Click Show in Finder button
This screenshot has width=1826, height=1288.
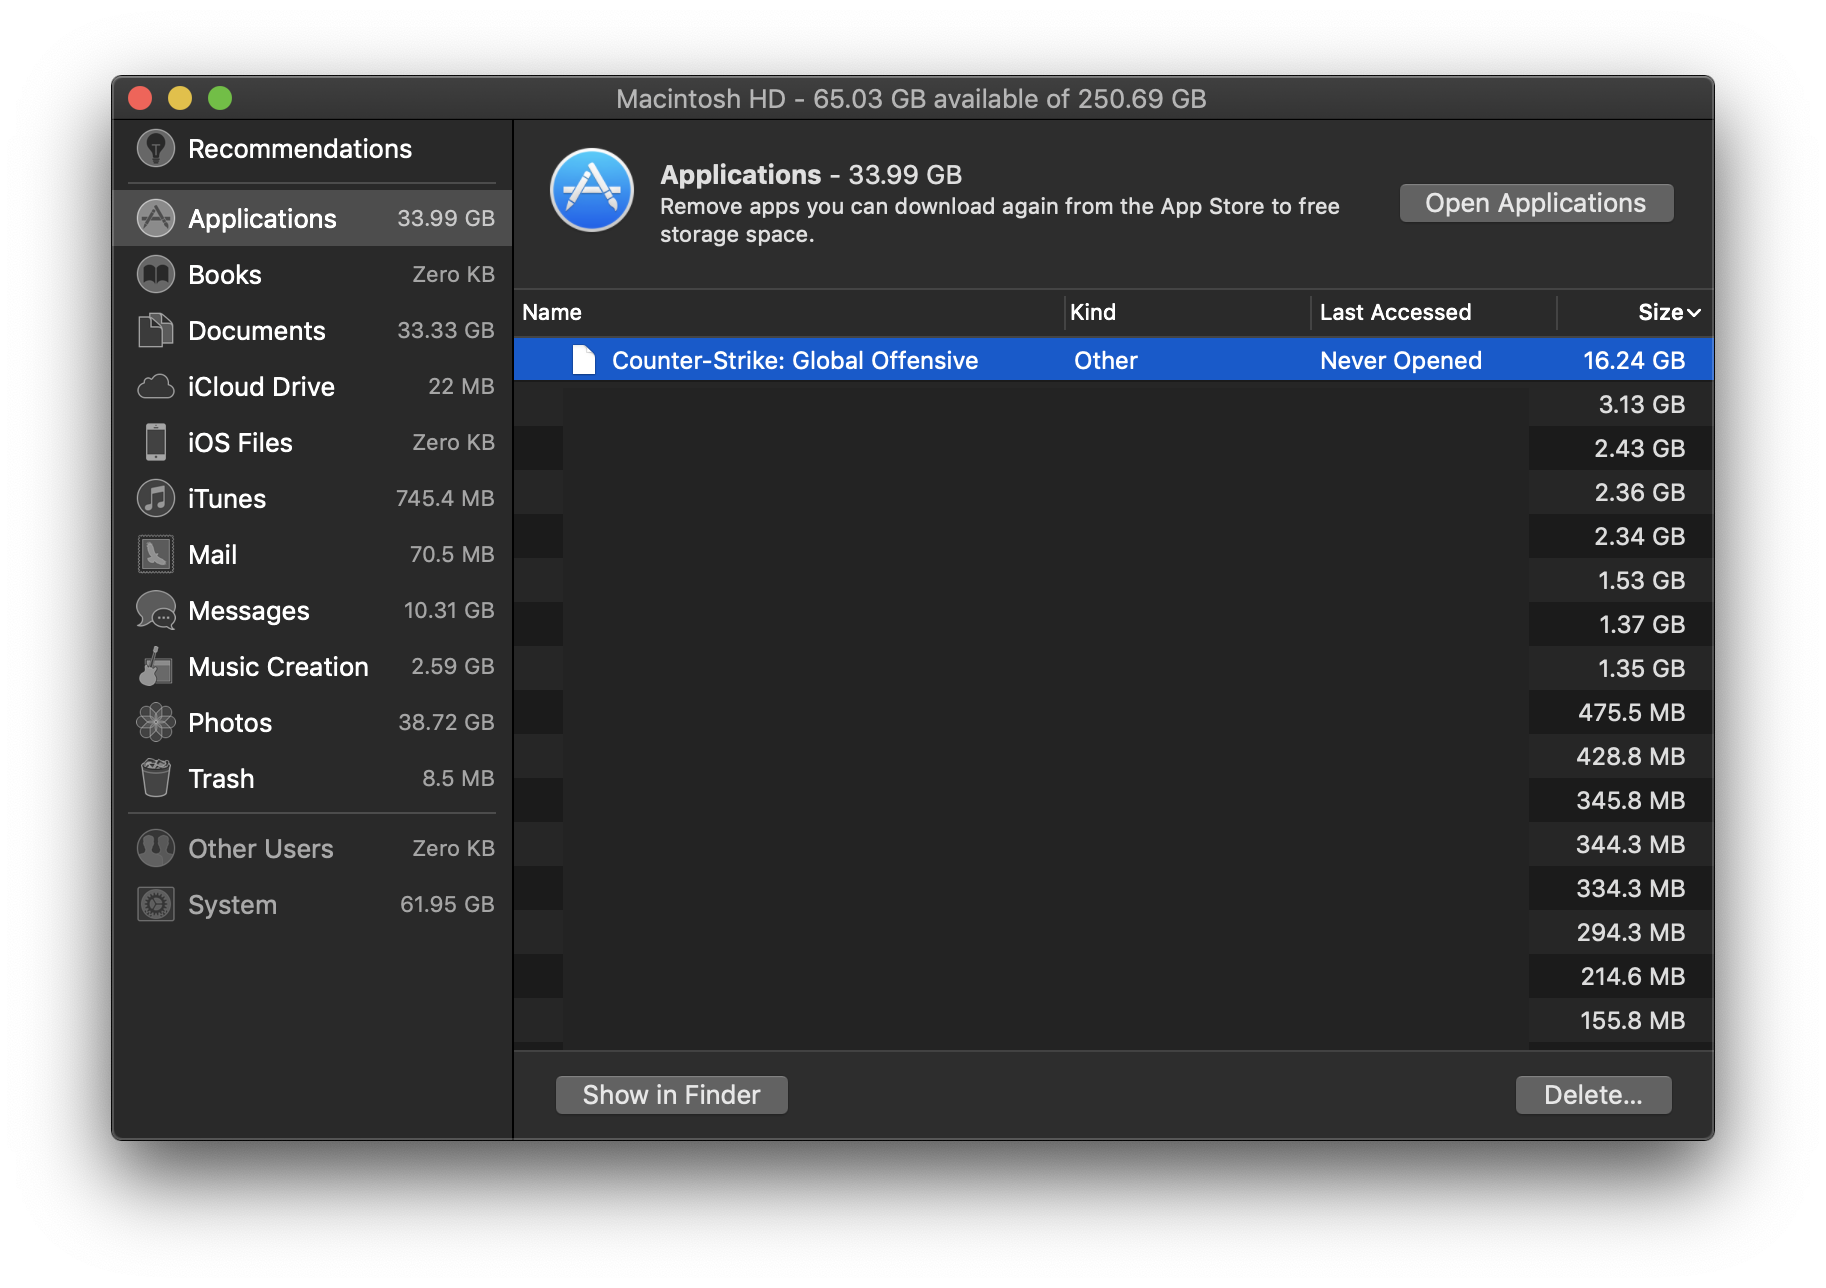(x=672, y=1095)
